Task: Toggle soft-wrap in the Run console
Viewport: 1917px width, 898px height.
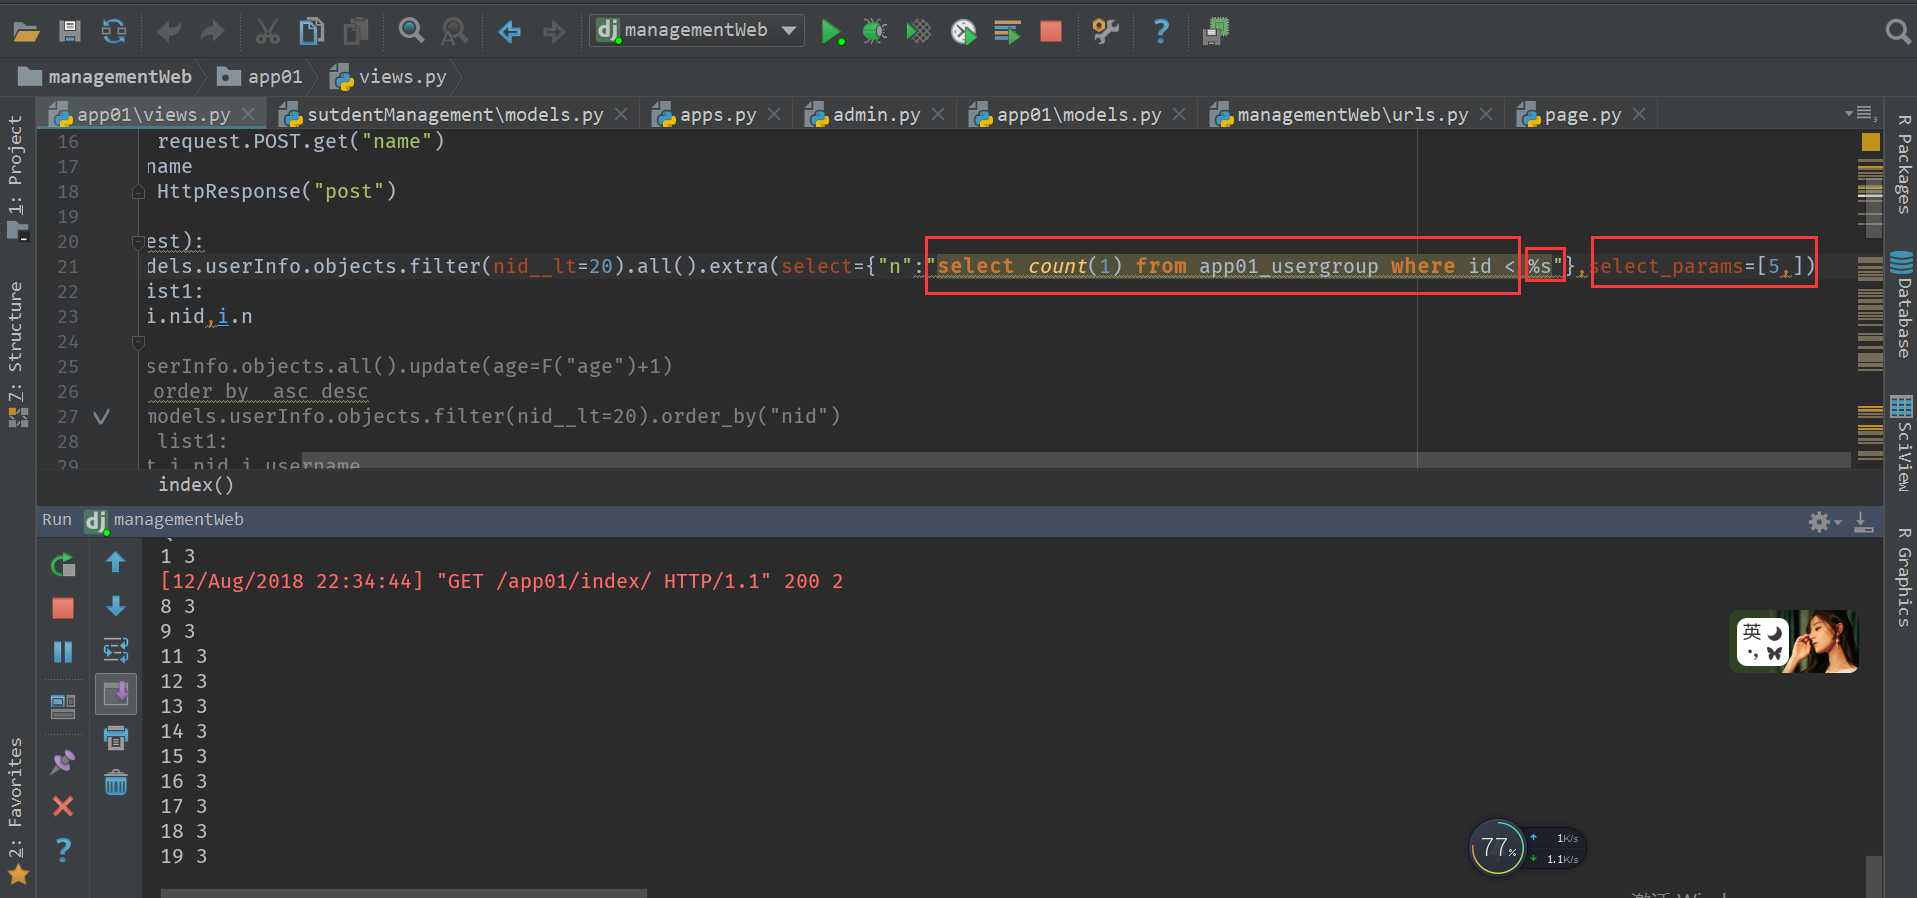Action: [x=116, y=650]
